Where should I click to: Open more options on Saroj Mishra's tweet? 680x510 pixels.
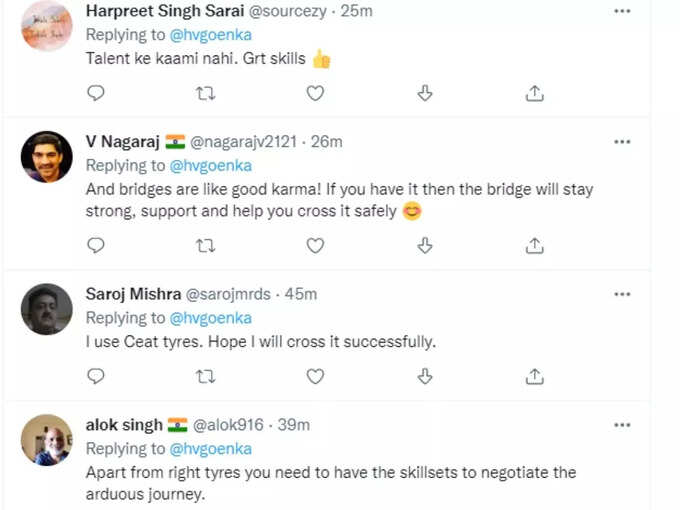(622, 294)
